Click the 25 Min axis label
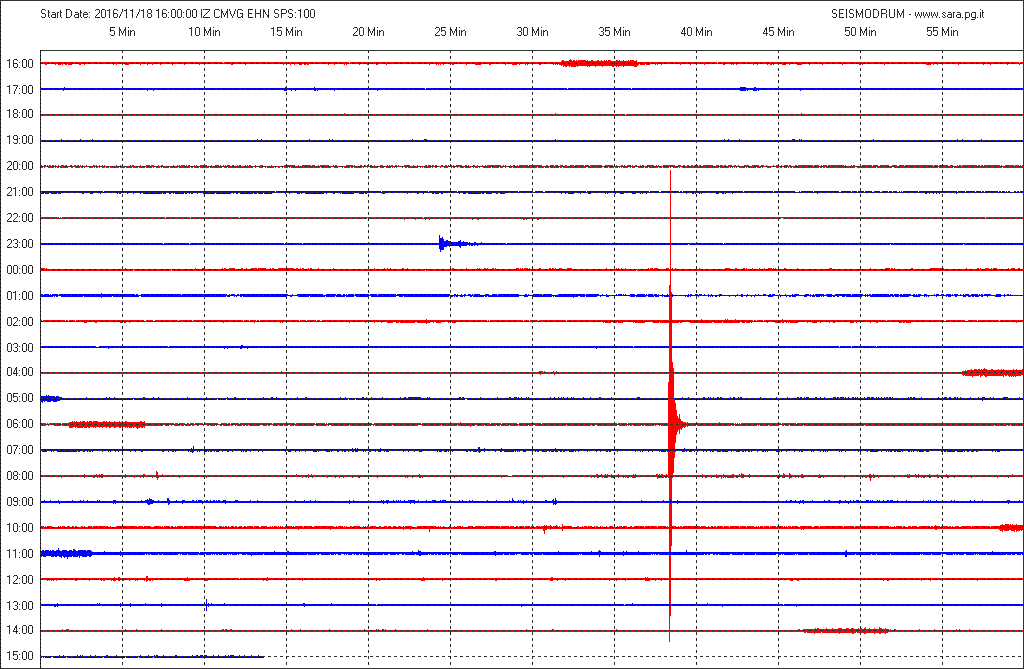Viewport: 1024px width, 669px height. click(450, 32)
